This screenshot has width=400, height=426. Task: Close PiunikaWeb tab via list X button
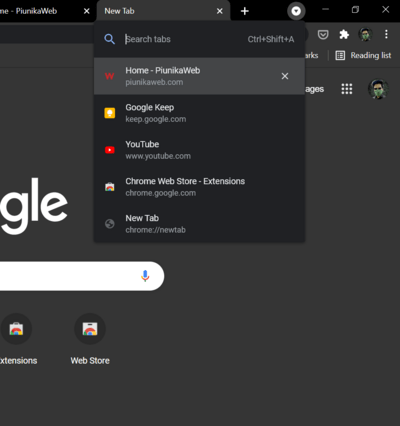pyautogui.click(x=285, y=76)
